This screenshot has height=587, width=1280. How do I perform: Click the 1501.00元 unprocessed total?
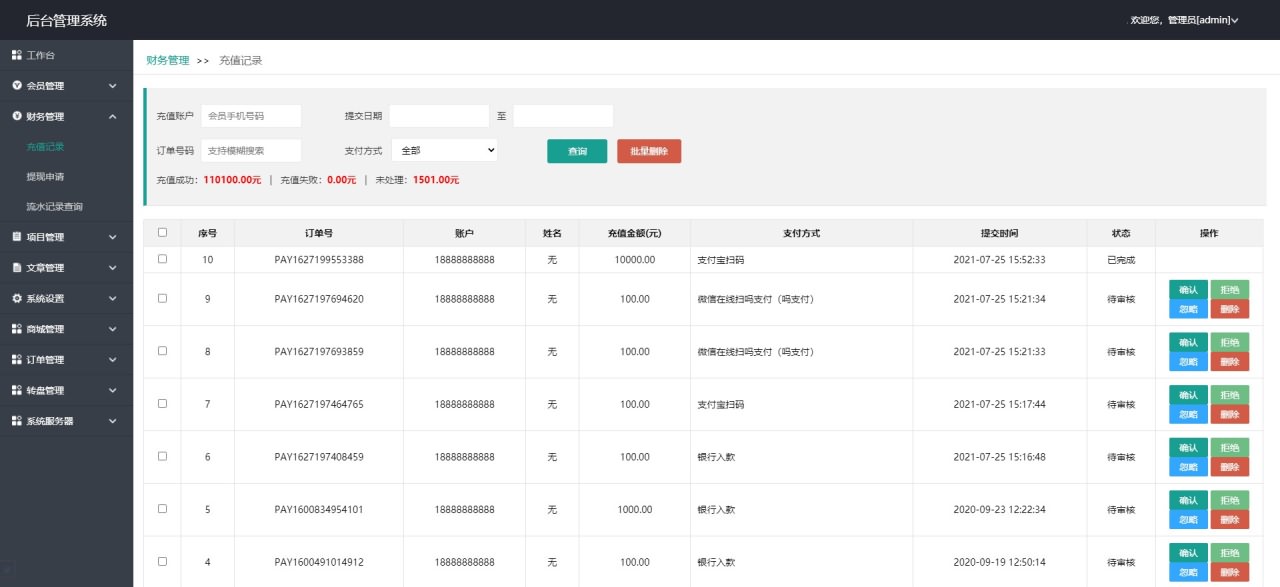436,180
